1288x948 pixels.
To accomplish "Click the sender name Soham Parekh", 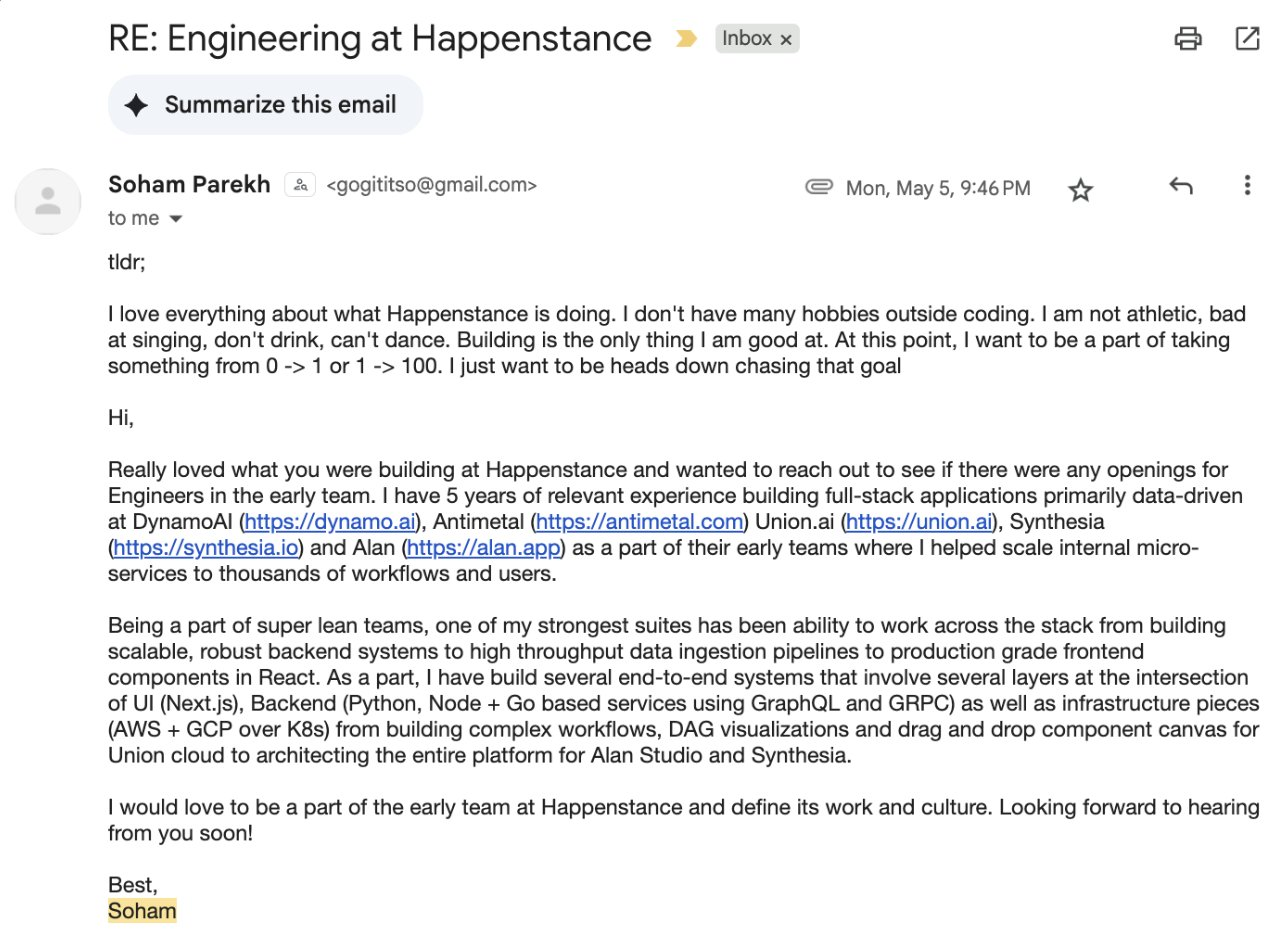I will (x=189, y=185).
